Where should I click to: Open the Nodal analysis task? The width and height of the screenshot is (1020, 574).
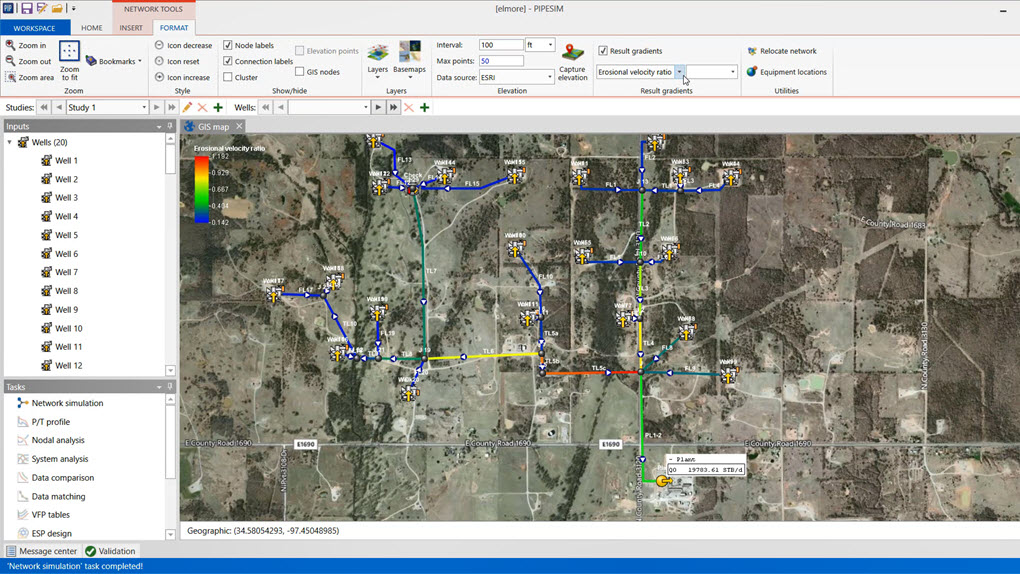pos(51,440)
